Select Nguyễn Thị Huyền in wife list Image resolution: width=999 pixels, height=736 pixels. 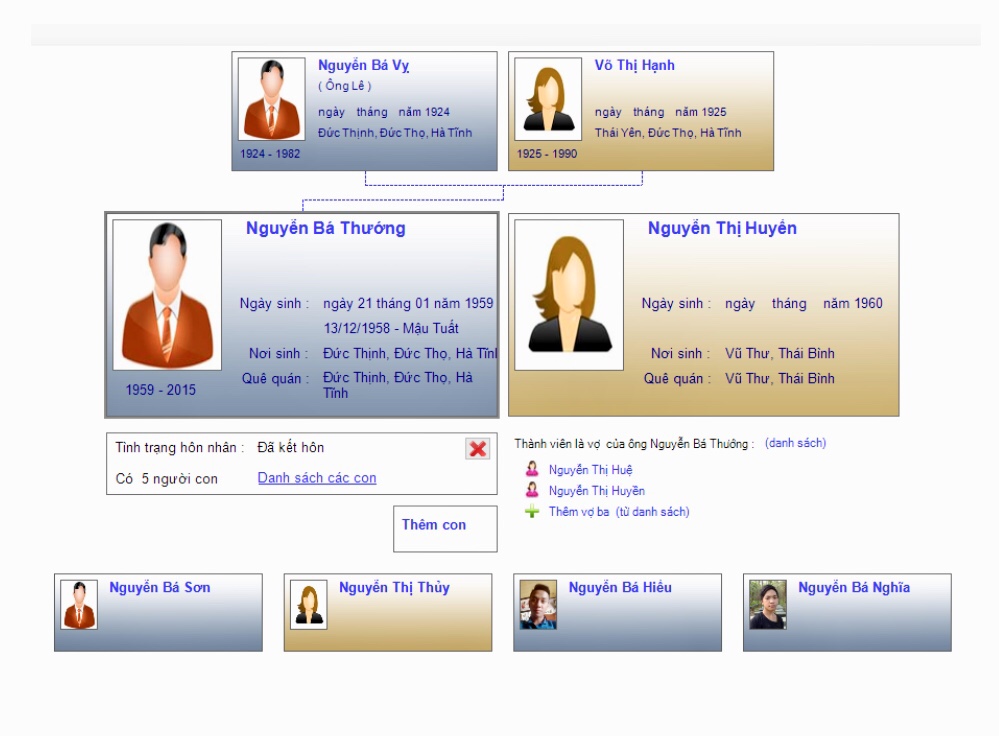597,491
